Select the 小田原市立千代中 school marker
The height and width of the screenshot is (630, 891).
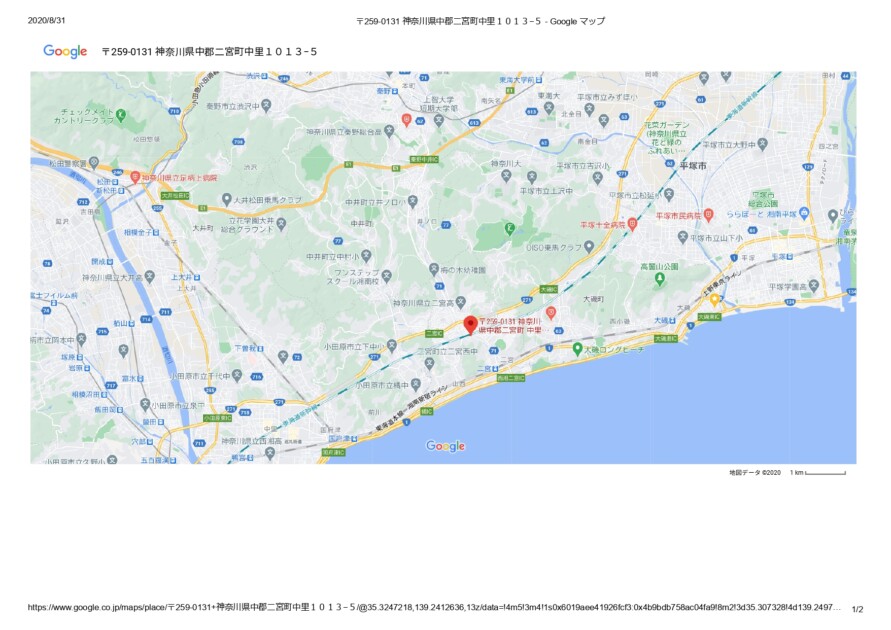click(x=237, y=376)
